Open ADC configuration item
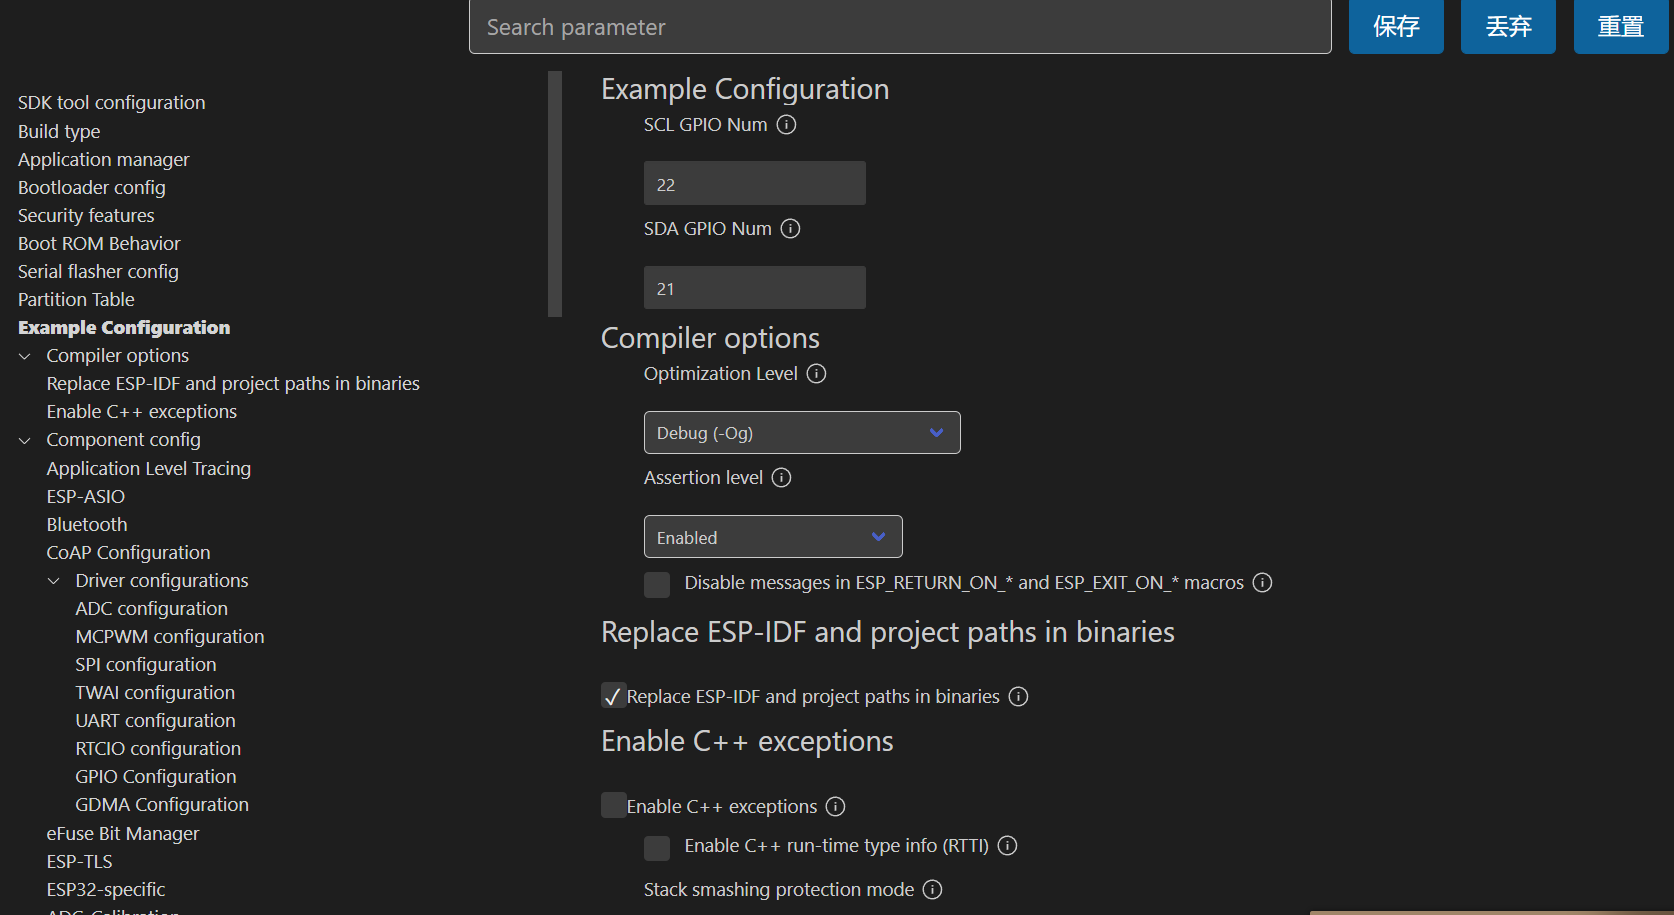The image size is (1674, 915). [x=152, y=609]
